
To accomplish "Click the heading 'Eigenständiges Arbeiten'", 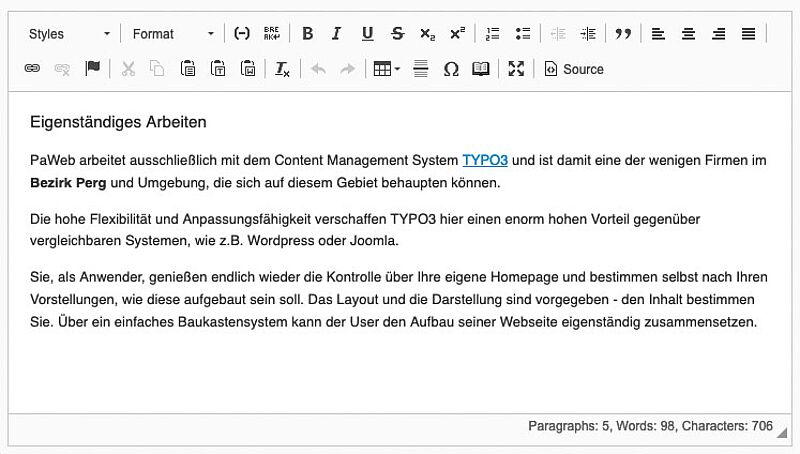I will point(118,122).
